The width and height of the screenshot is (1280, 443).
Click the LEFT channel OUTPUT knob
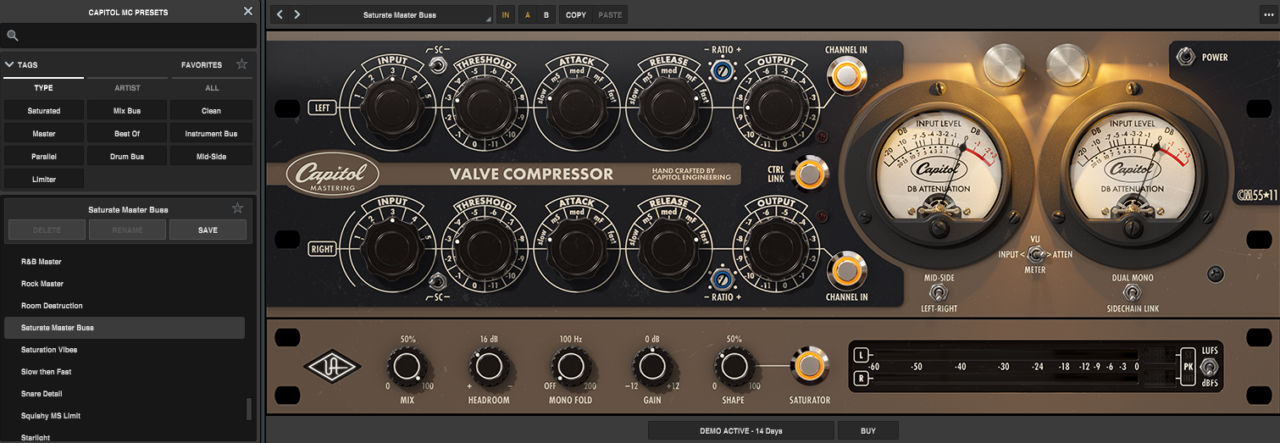[x=776, y=106]
